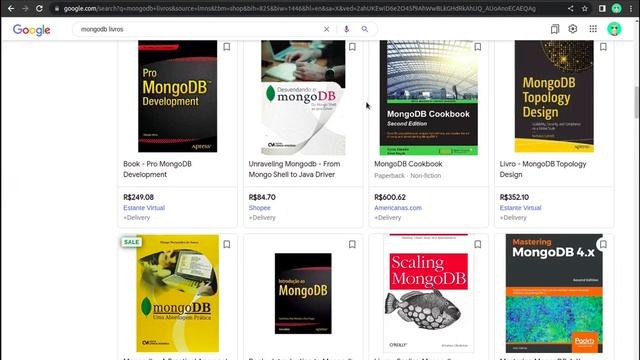This screenshot has height=360, width=640.
Task: Bookmark this page with the star icon
Action: point(584,9)
